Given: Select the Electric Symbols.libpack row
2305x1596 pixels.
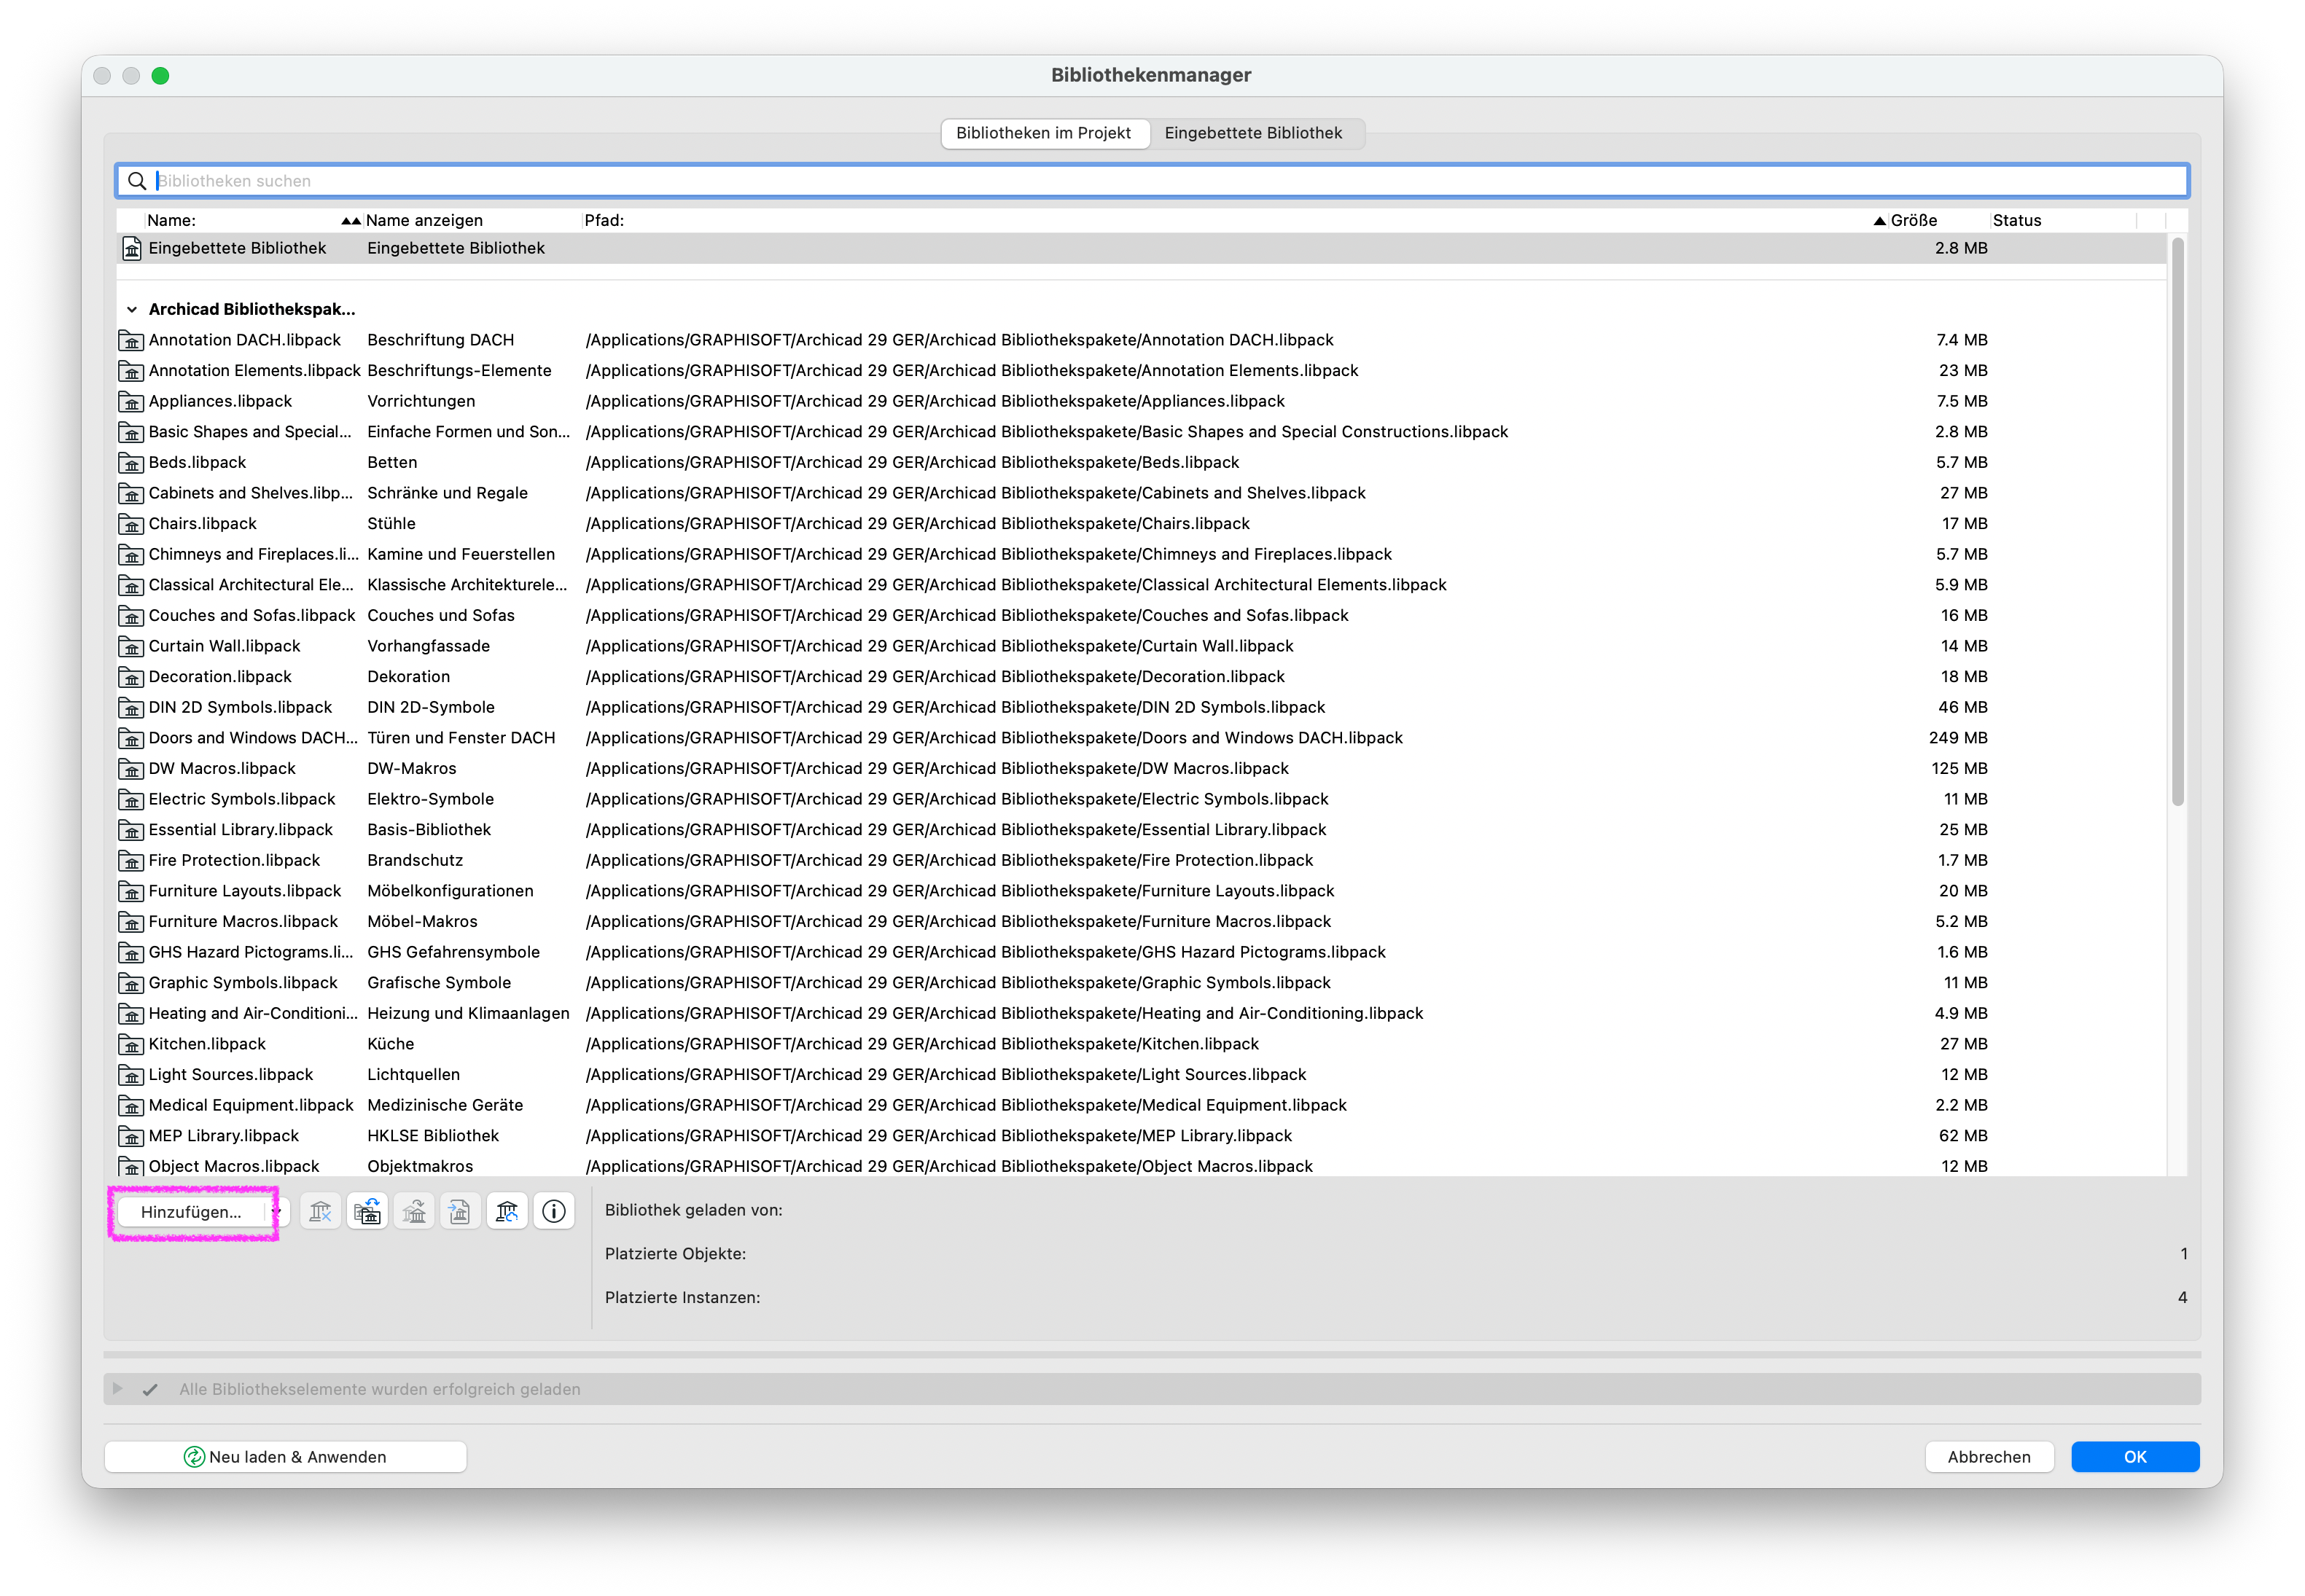Looking at the screenshot, I should [1141, 799].
